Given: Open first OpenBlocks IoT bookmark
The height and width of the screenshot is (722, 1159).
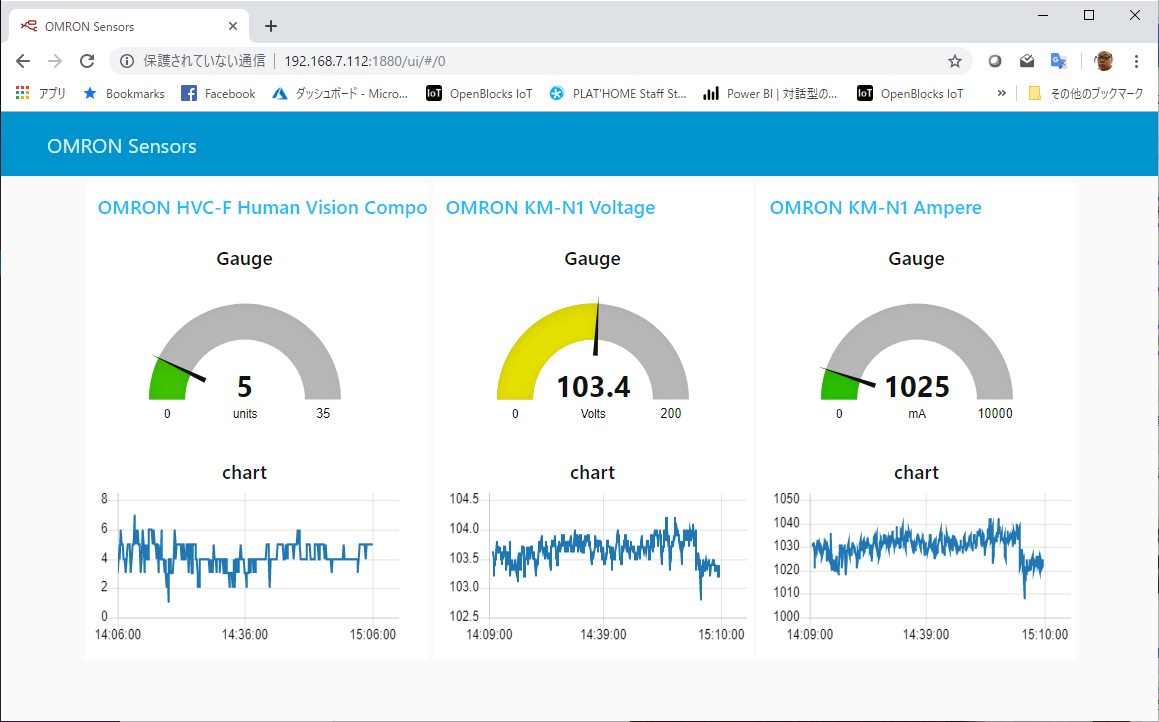Looking at the screenshot, I should (479, 93).
